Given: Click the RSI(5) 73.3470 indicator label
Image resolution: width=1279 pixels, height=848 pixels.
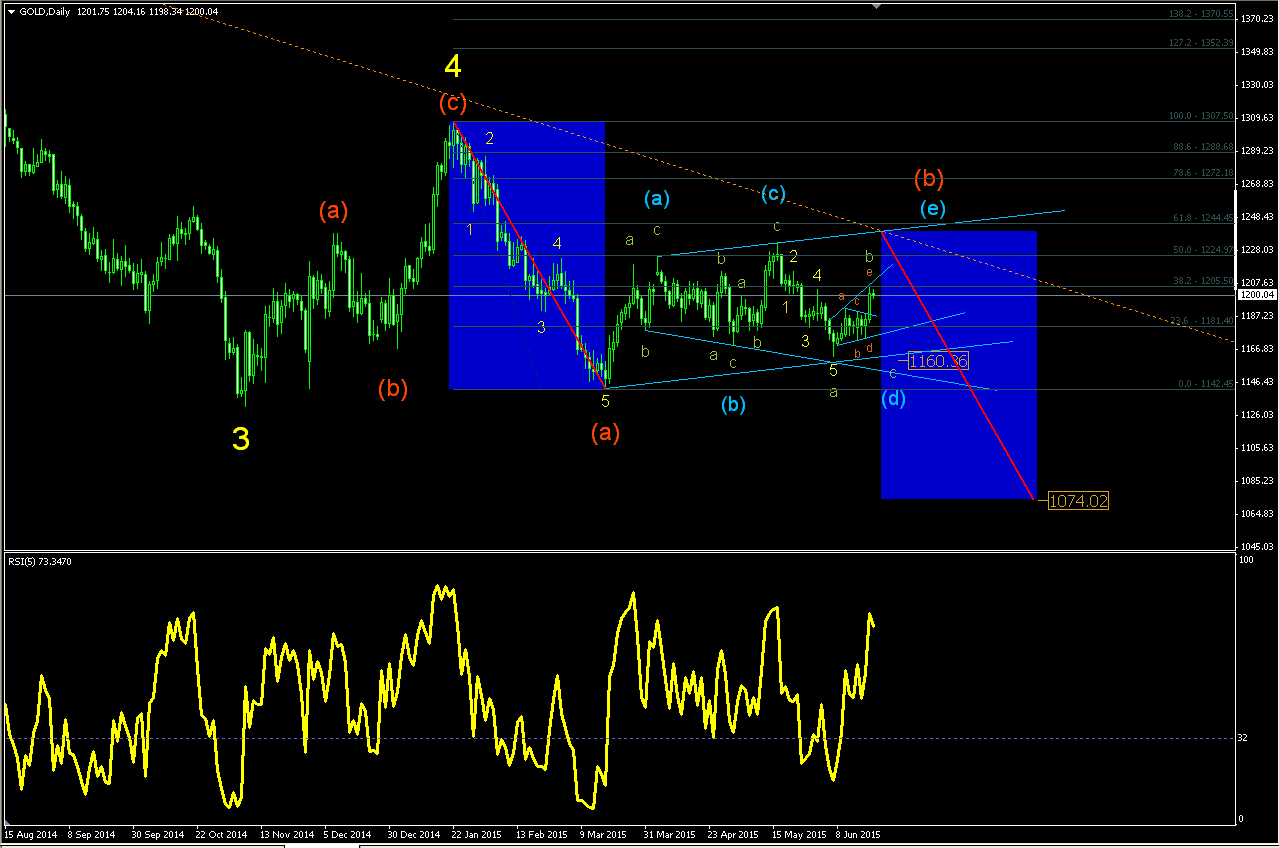Looking at the screenshot, I should [40, 561].
